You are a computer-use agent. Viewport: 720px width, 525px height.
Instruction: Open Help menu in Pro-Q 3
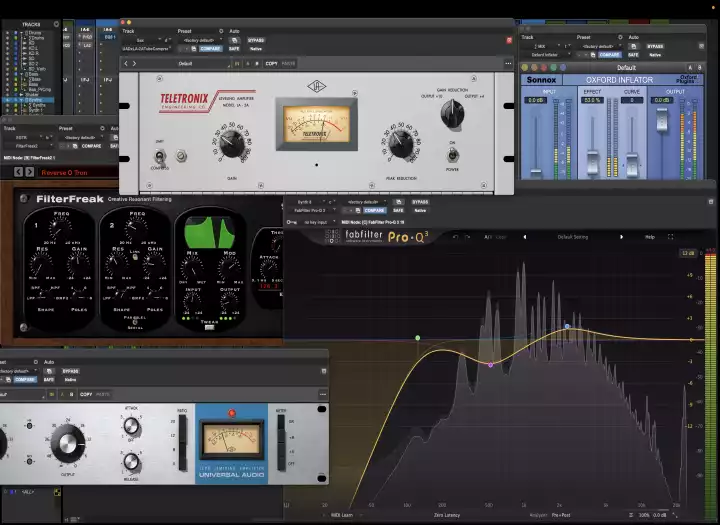[650, 237]
